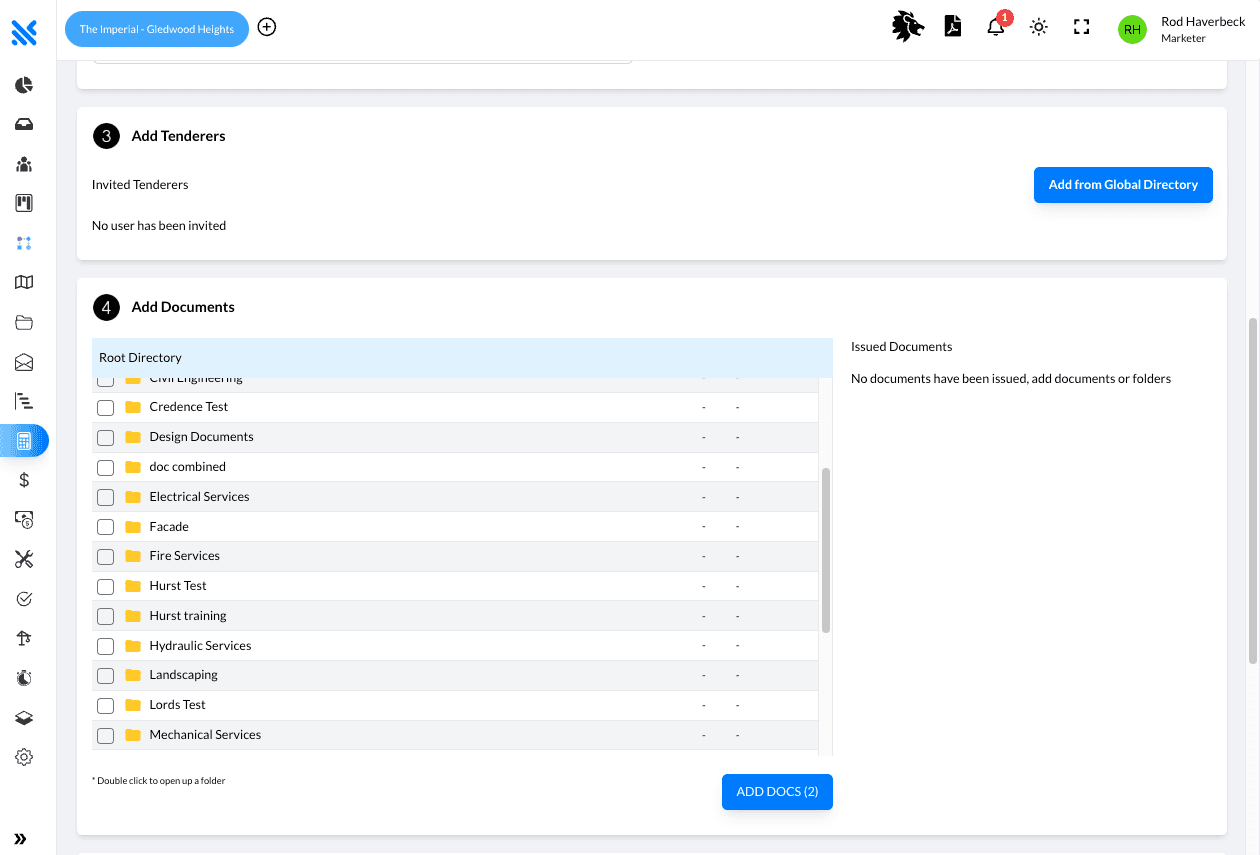Viewport: 1260px width, 855px height.
Task: Open the crane sidebar icon
Action: [x=24, y=638]
